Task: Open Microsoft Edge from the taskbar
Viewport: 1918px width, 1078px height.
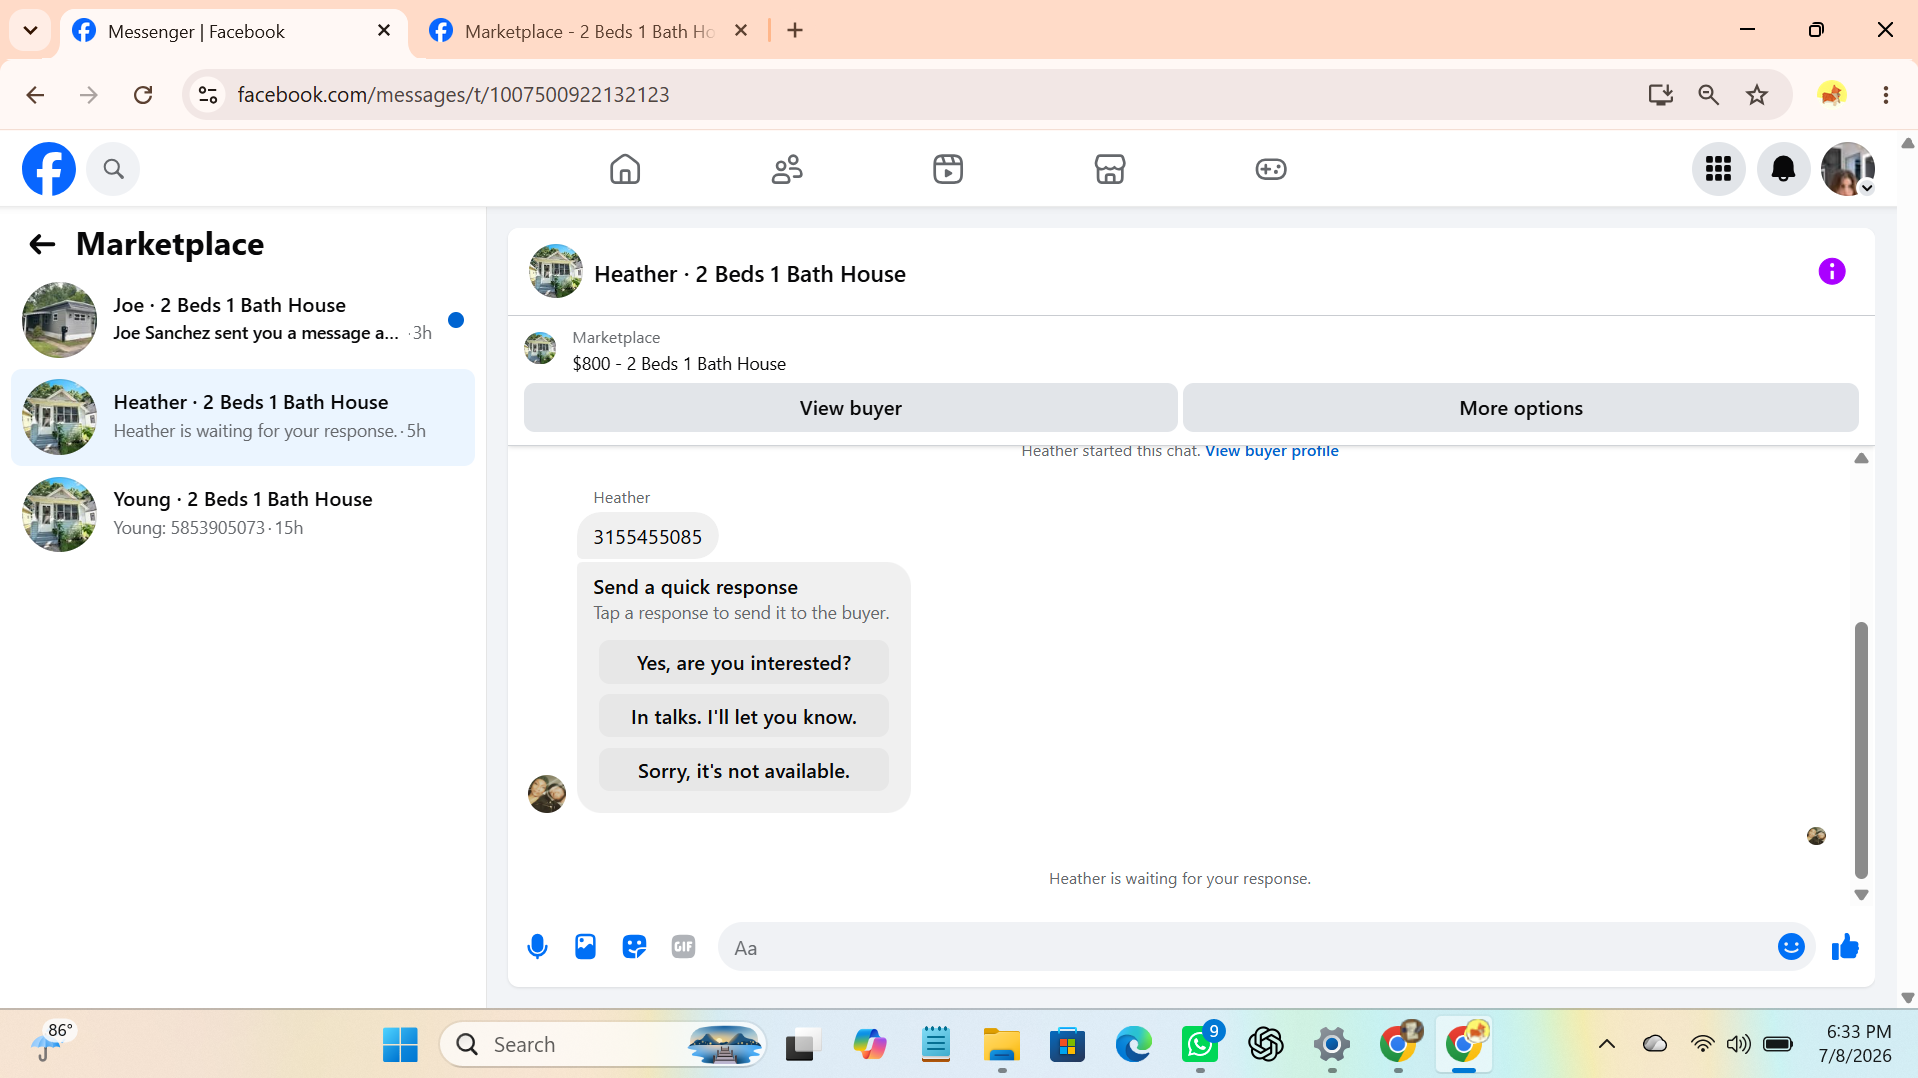Action: click(x=1134, y=1045)
